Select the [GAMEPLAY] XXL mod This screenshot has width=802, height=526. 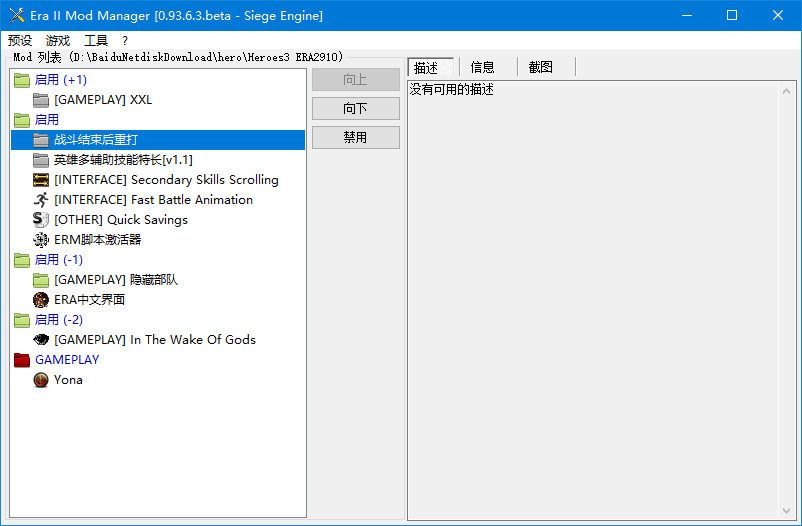coord(103,100)
